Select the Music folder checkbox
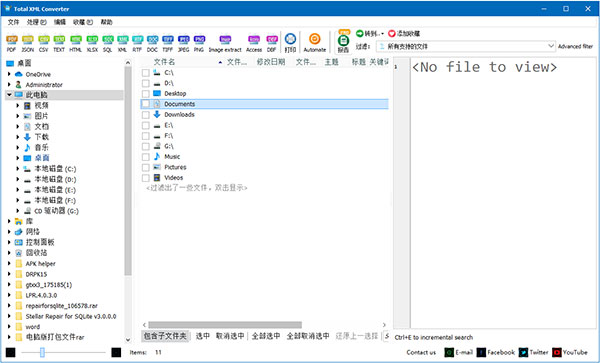600x363 pixels. 145,157
